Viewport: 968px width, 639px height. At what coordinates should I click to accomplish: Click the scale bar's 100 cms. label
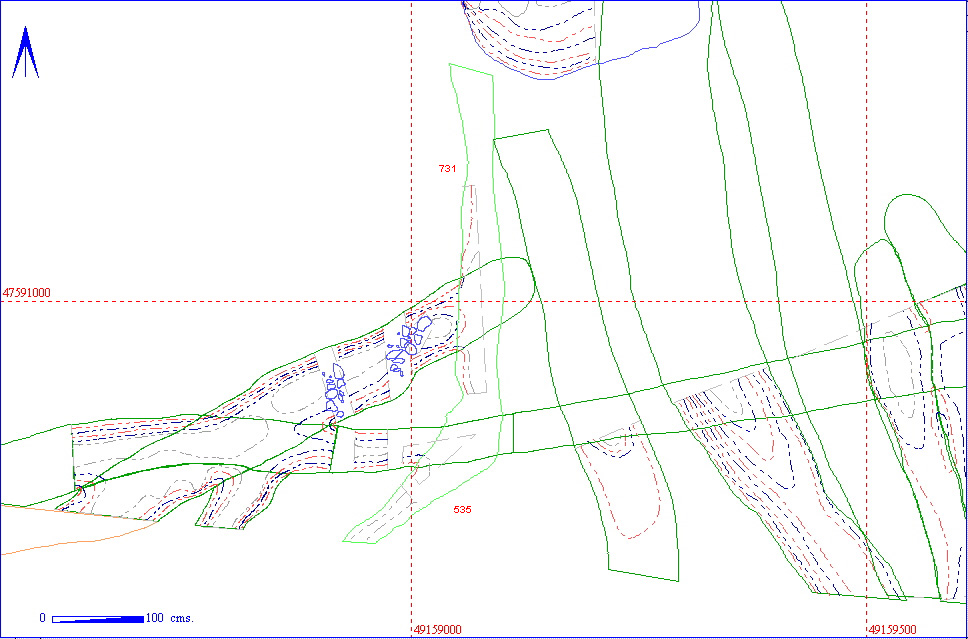click(170, 618)
